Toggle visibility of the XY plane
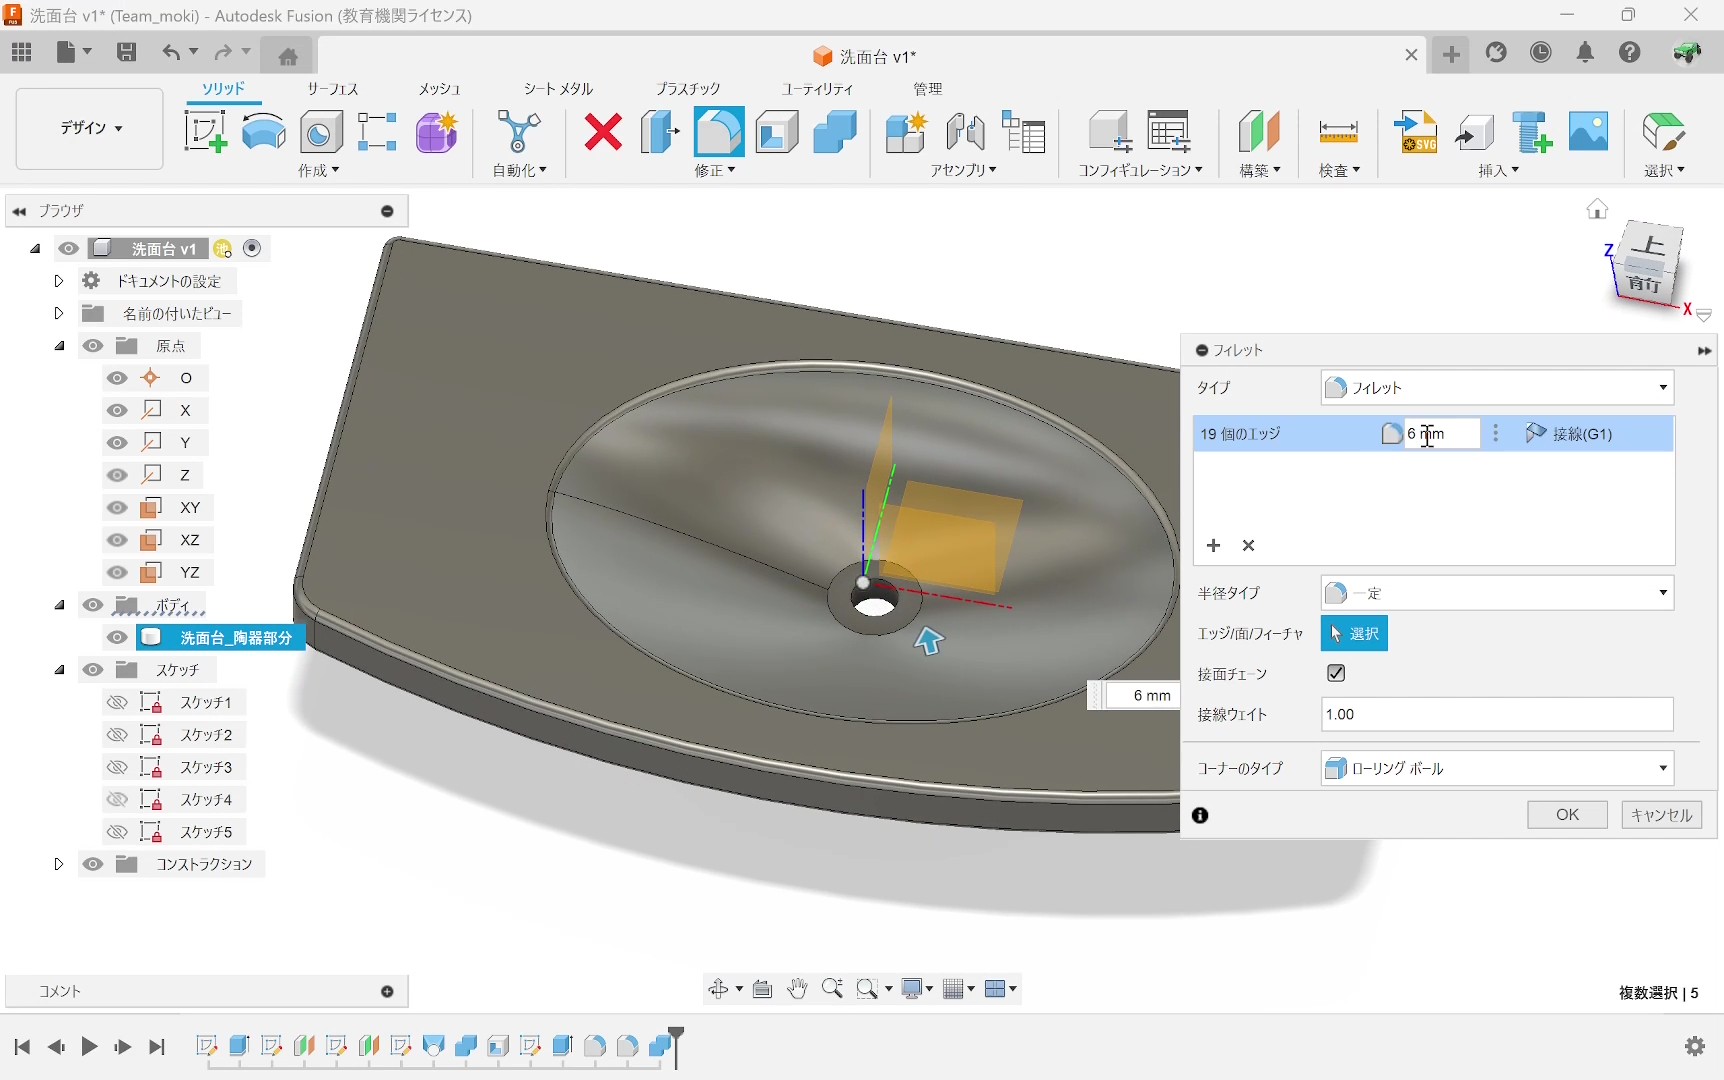 point(117,508)
